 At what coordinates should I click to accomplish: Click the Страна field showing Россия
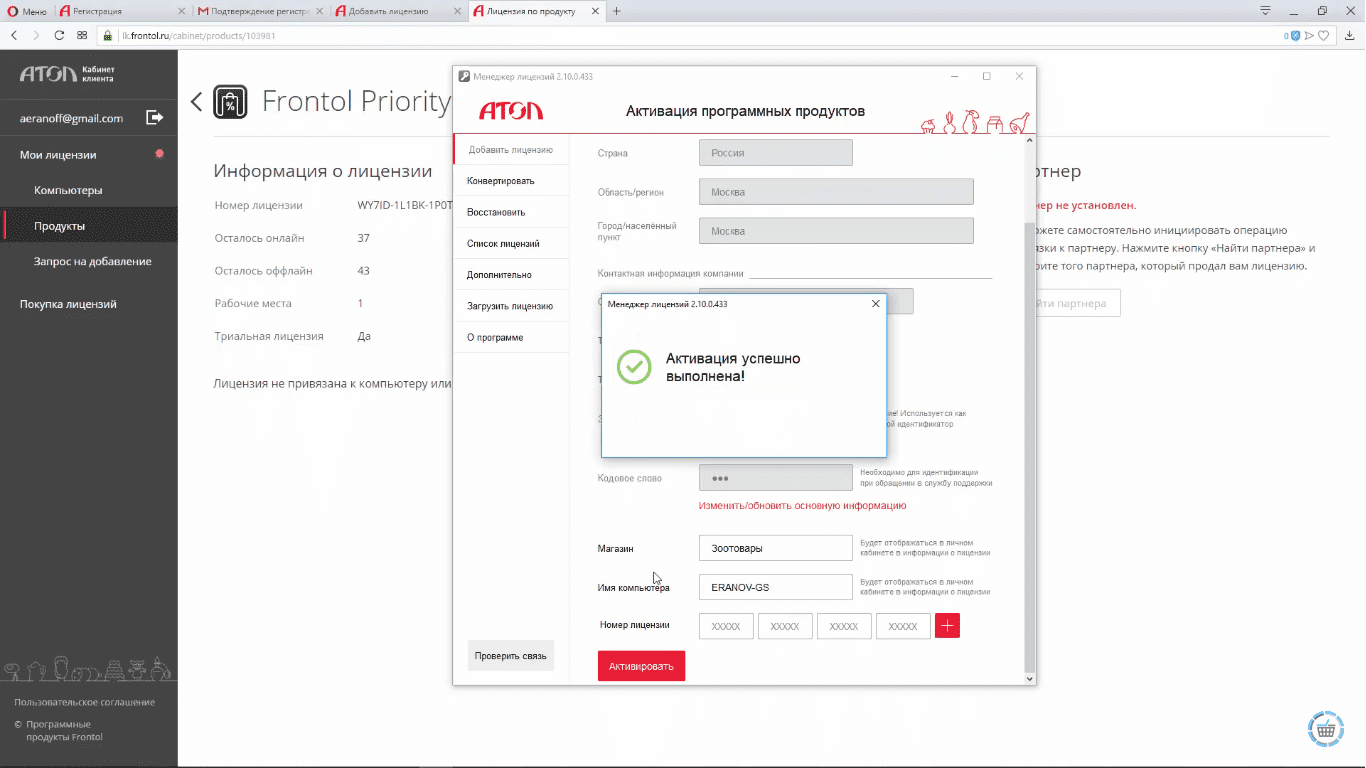[x=776, y=153]
